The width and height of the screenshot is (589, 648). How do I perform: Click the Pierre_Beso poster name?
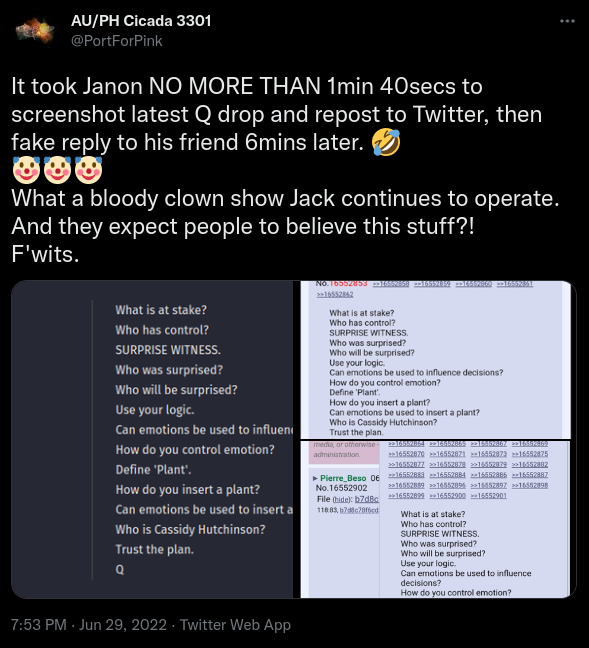click(343, 478)
